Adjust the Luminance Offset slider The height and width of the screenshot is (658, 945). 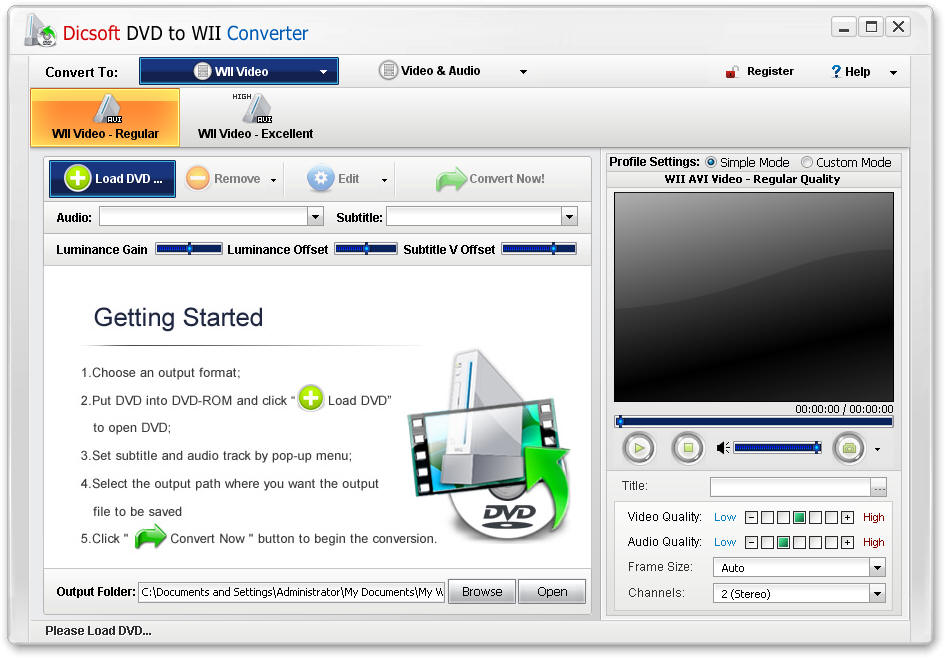[x=366, y=249]
